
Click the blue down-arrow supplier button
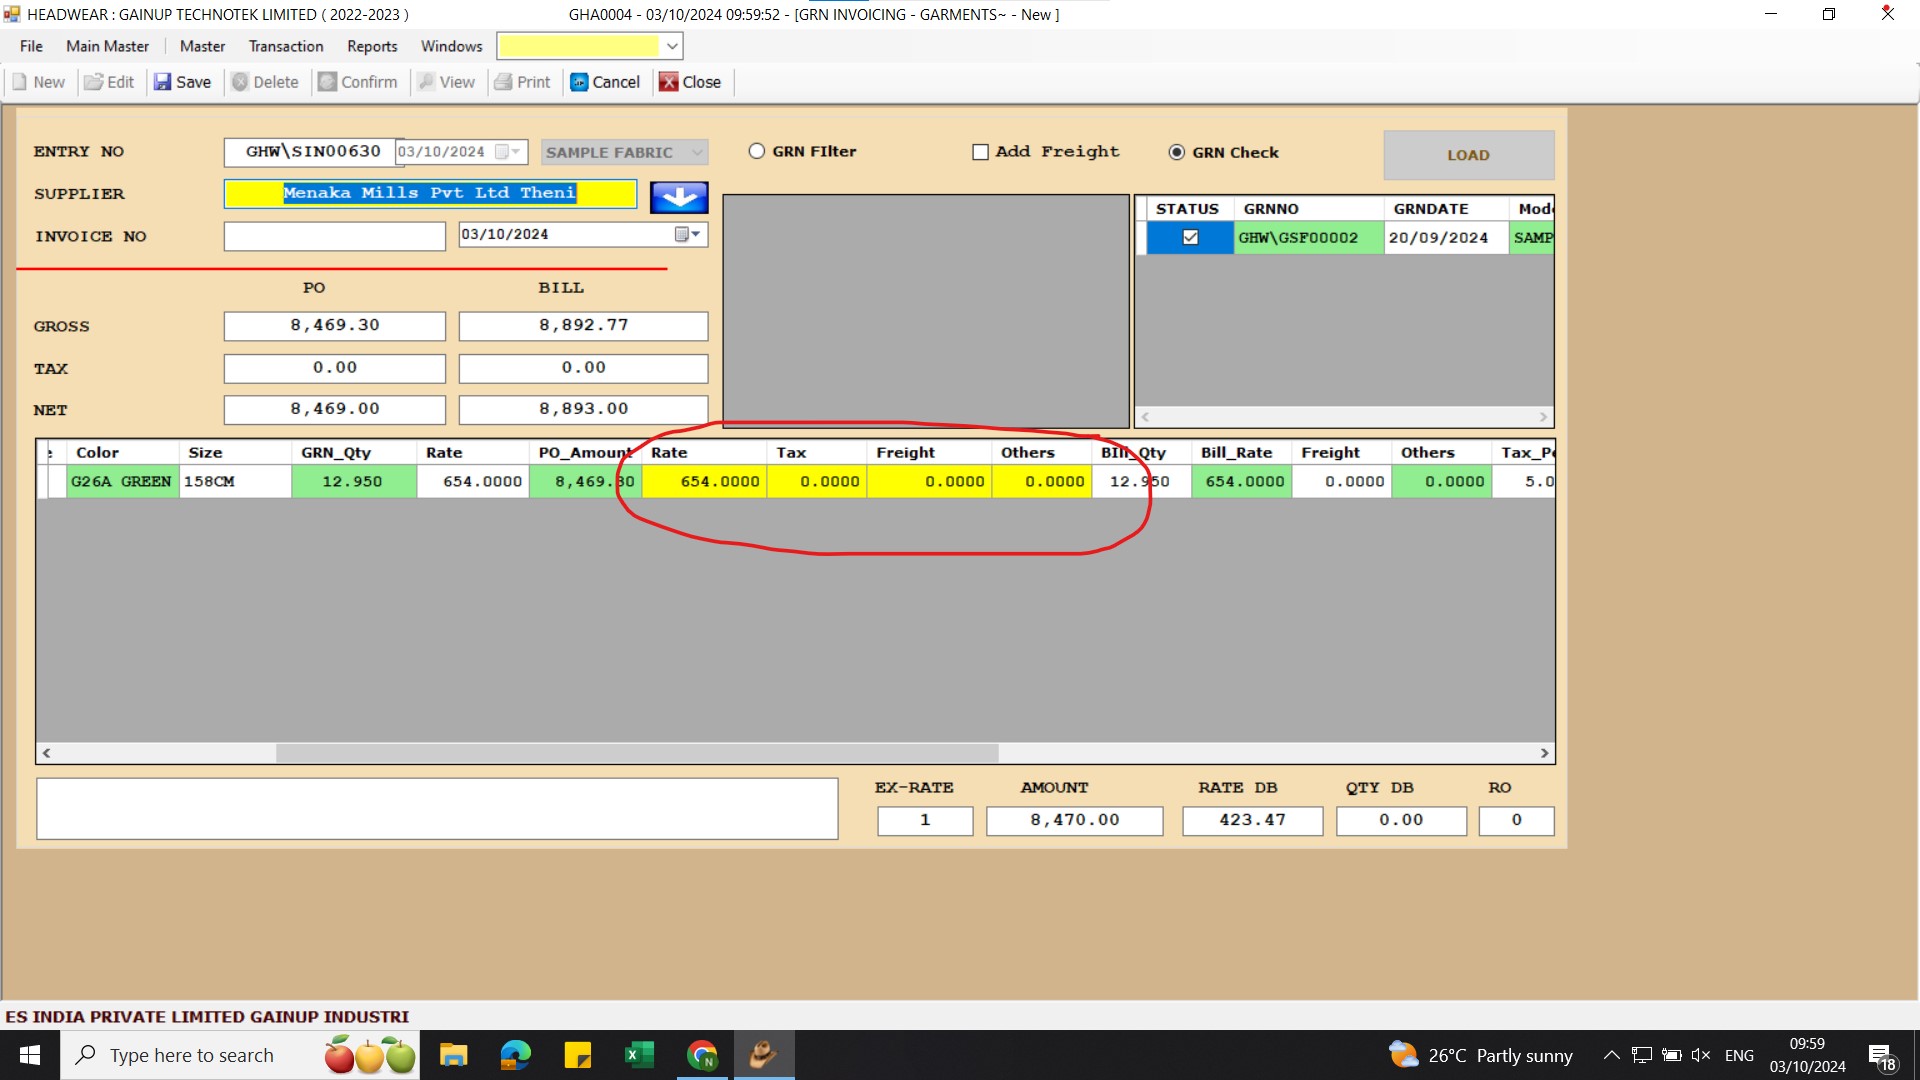pyautogui.click(x=679, y=197)
